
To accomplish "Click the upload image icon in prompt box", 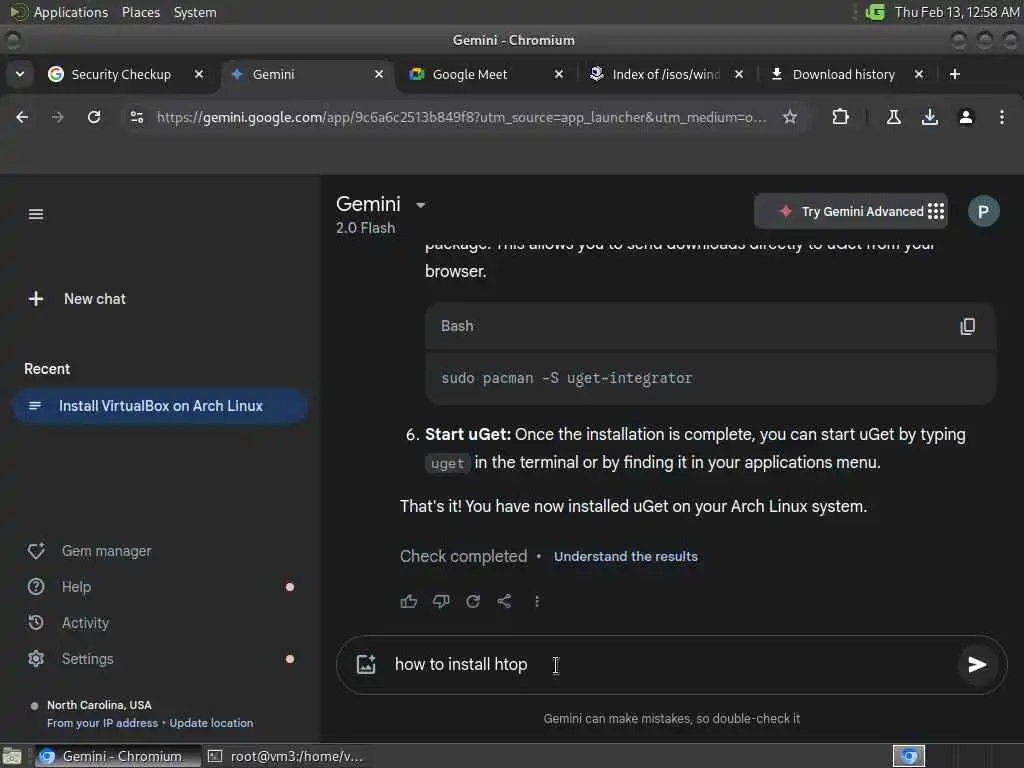I will (x=366, y=664).
